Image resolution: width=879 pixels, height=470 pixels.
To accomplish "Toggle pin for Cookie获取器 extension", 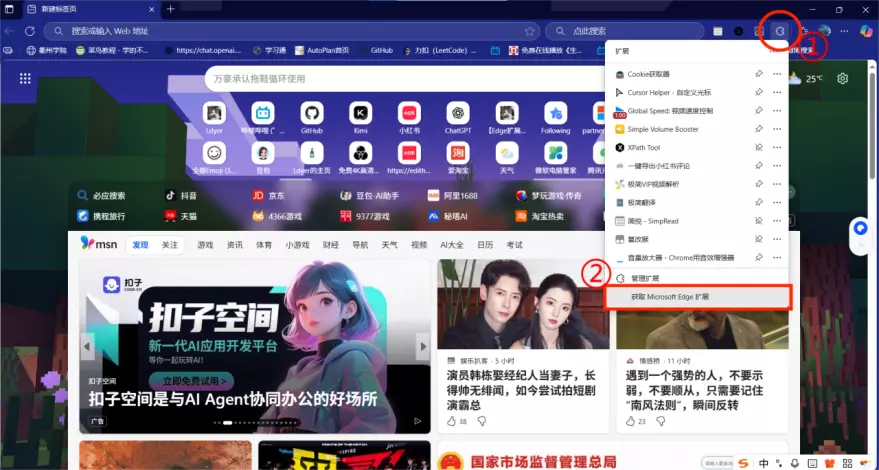I will [759, 74].
